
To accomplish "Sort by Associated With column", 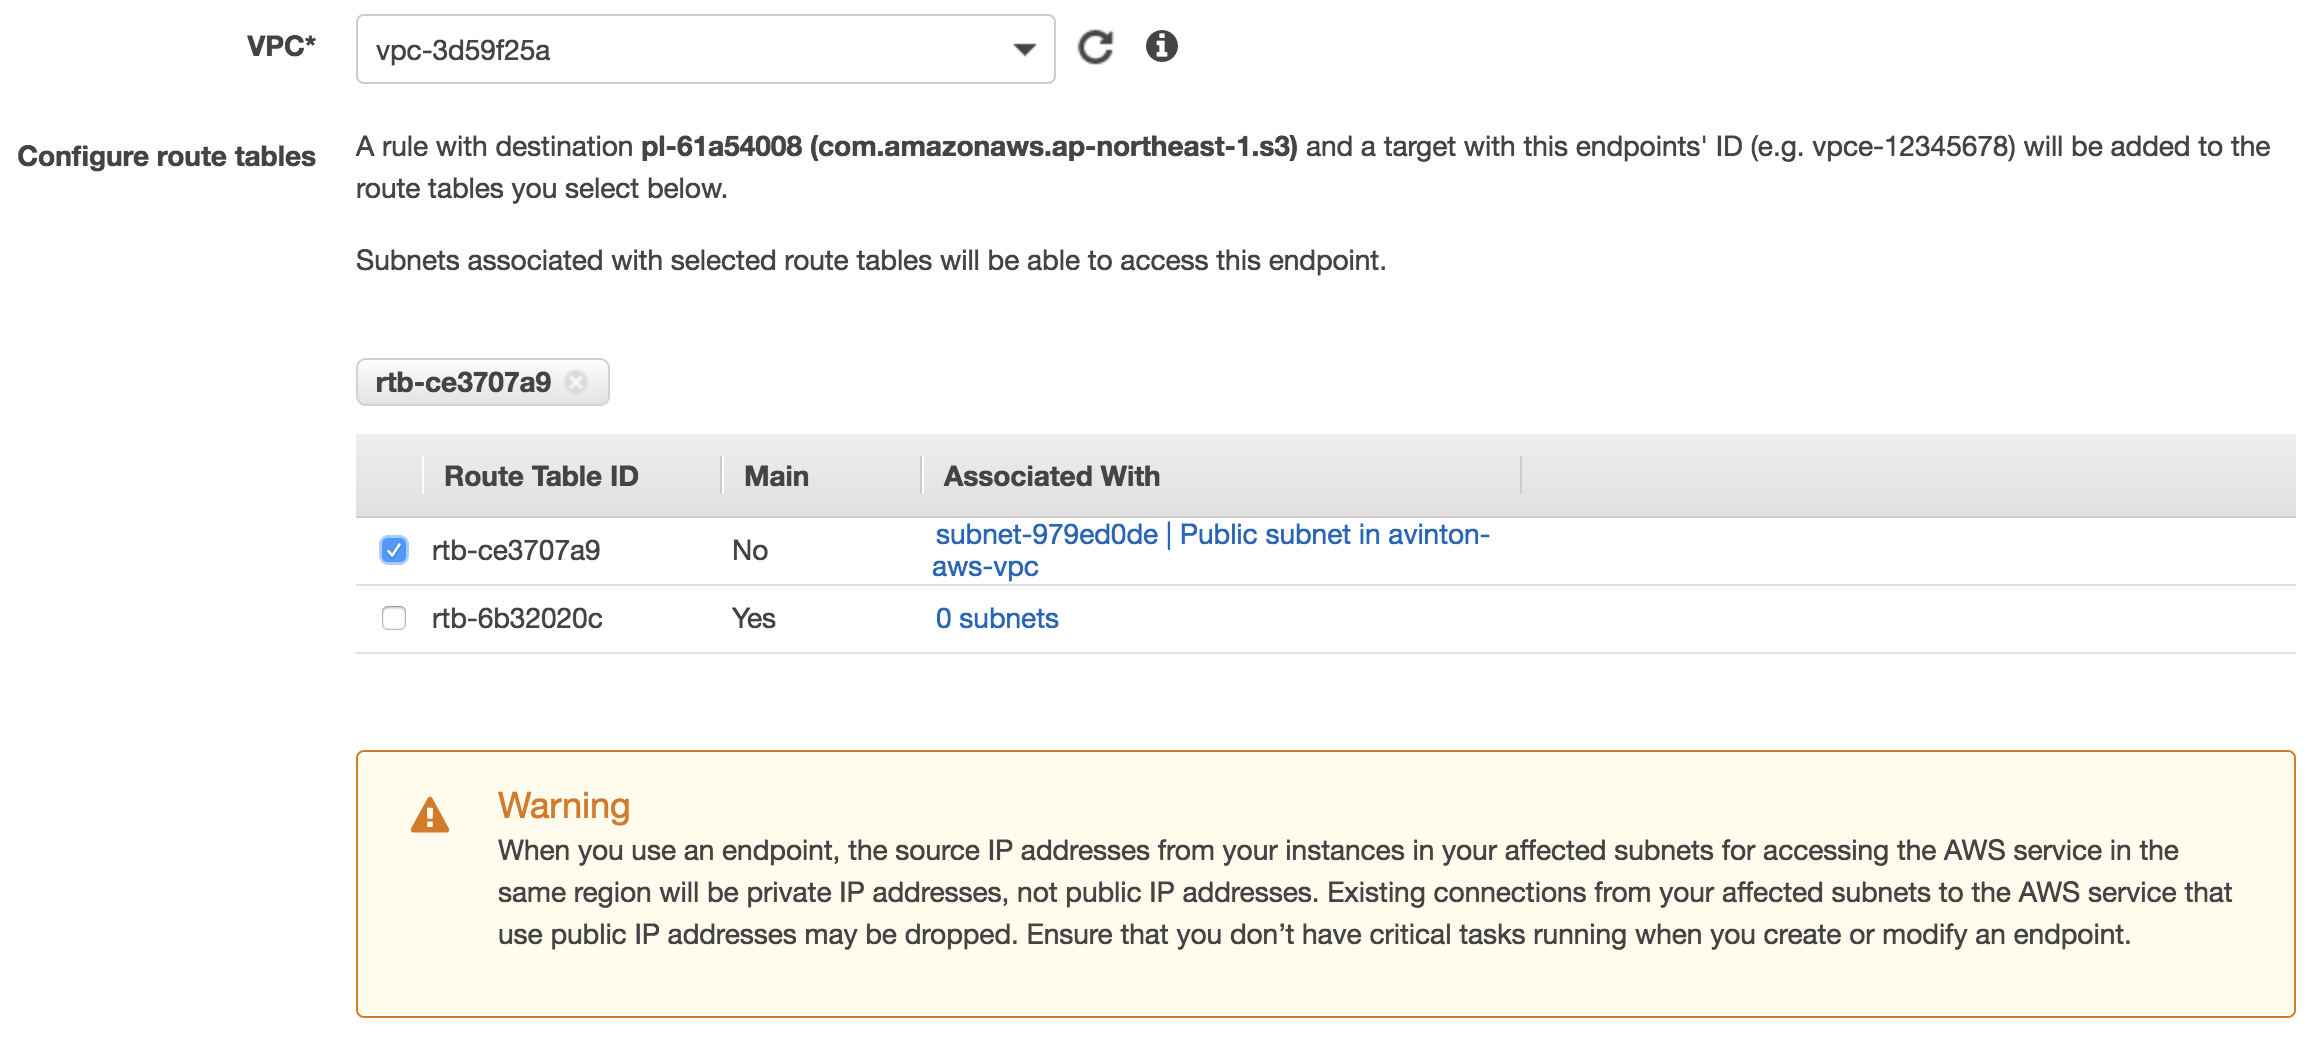I will click(1052, 476).
